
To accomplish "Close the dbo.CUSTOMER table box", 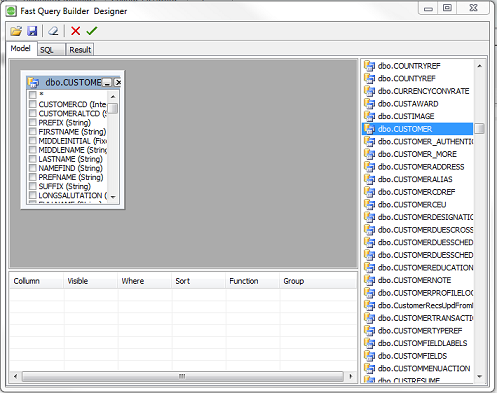I will [x=117, y=82].
